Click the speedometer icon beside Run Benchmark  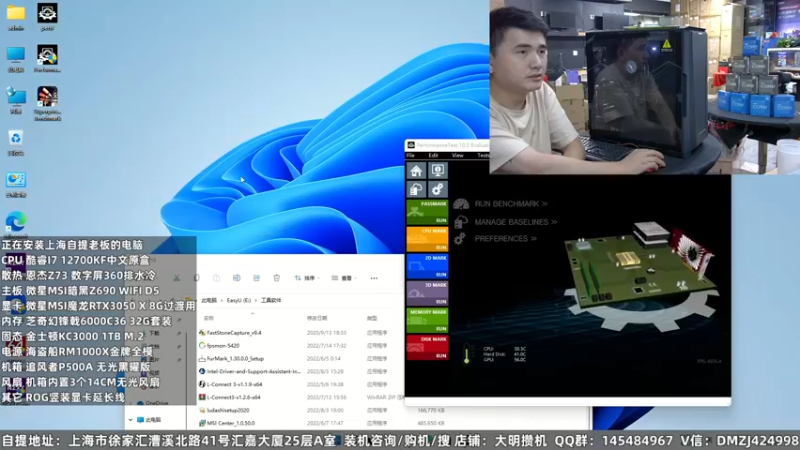pos(461,204)
